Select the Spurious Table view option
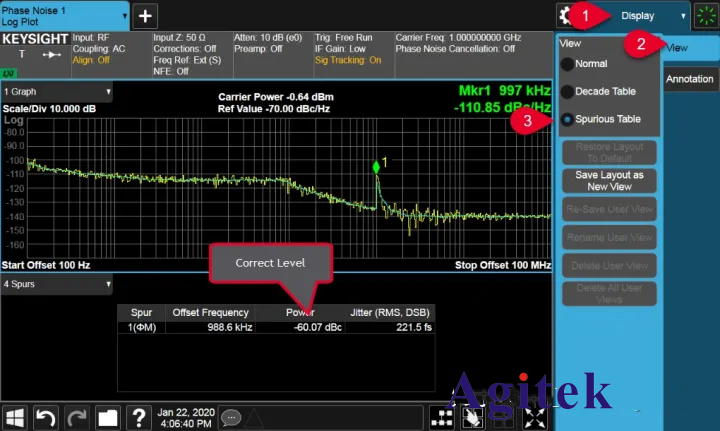Image resolution: width=720 pixels, height=431 pixels. tap(568, 119)
